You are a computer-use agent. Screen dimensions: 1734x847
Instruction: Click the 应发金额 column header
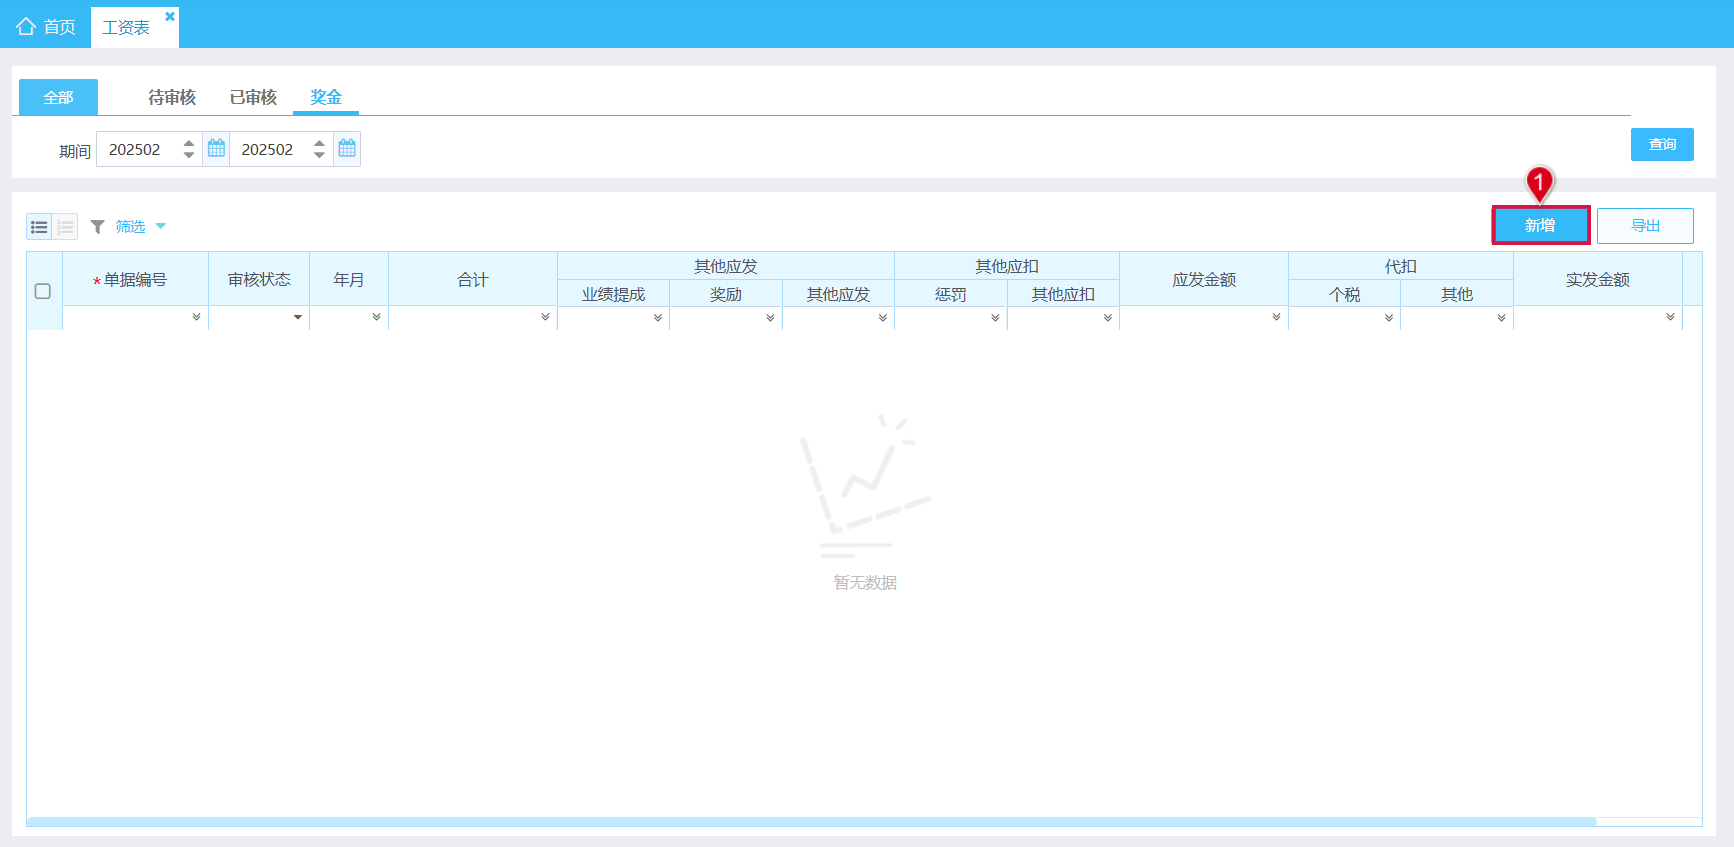[x=1204, y=280]
